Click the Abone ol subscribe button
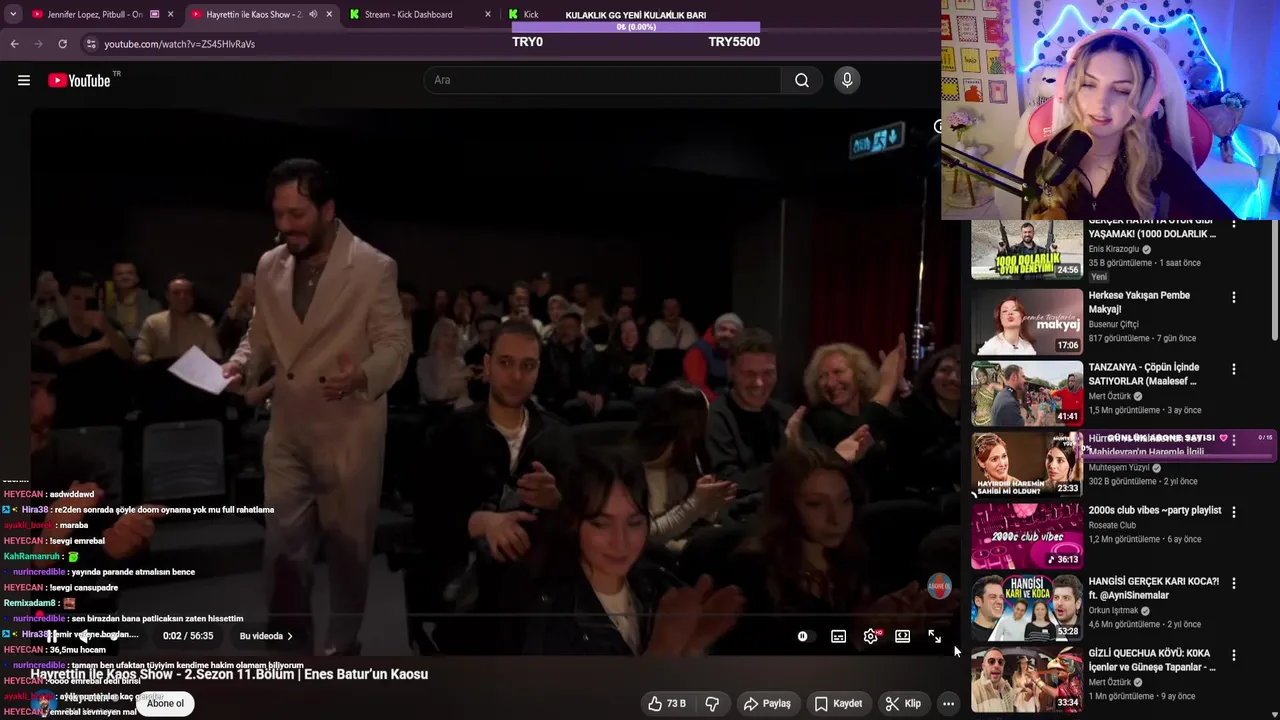This screenshot has width=1280, height=720. tap(165, 703)
